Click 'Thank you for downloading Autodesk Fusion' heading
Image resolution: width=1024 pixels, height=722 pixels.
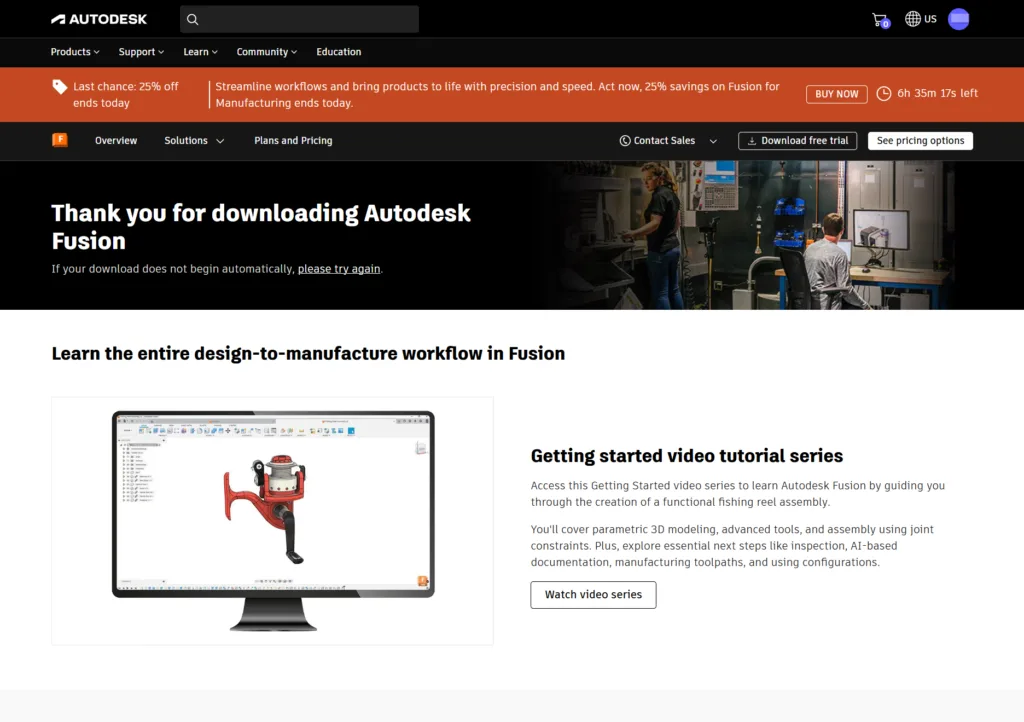click(x=261, y=227)
